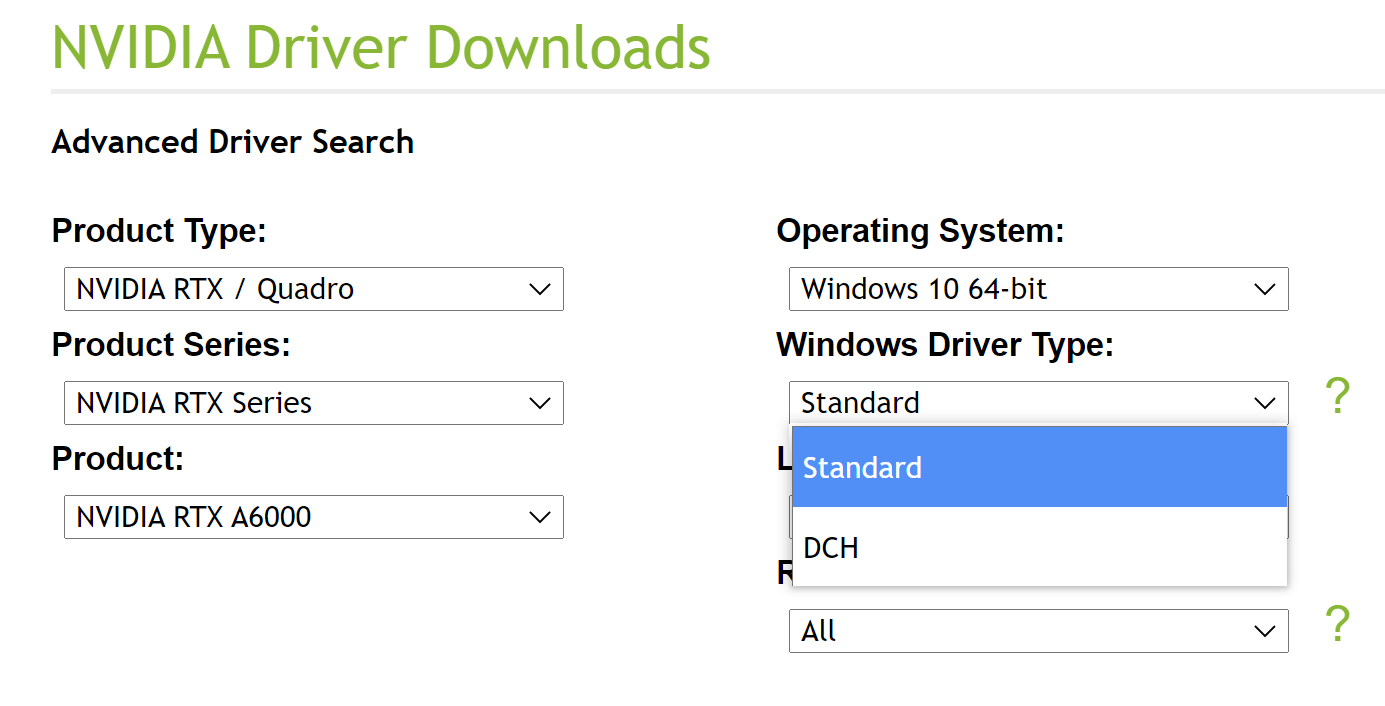The height and width of the screenshot is (706, 1385).
Task: Click the Operating System label
Action: coord(920,231)
